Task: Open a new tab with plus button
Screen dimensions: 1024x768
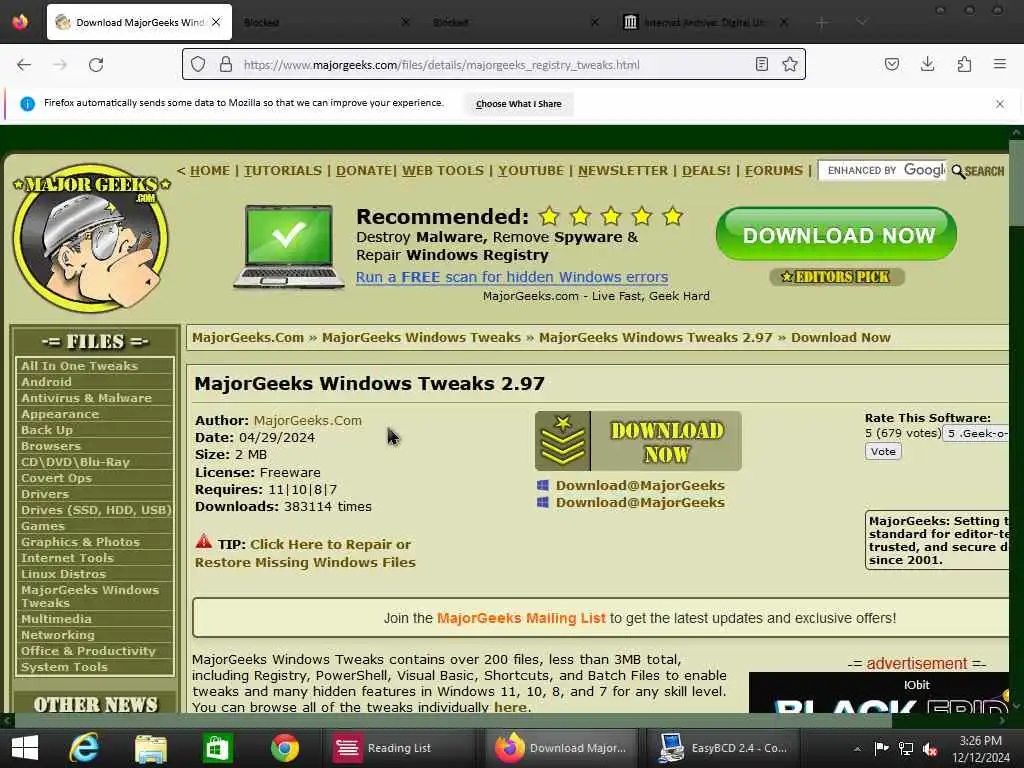Action: [x=822, y=22]
